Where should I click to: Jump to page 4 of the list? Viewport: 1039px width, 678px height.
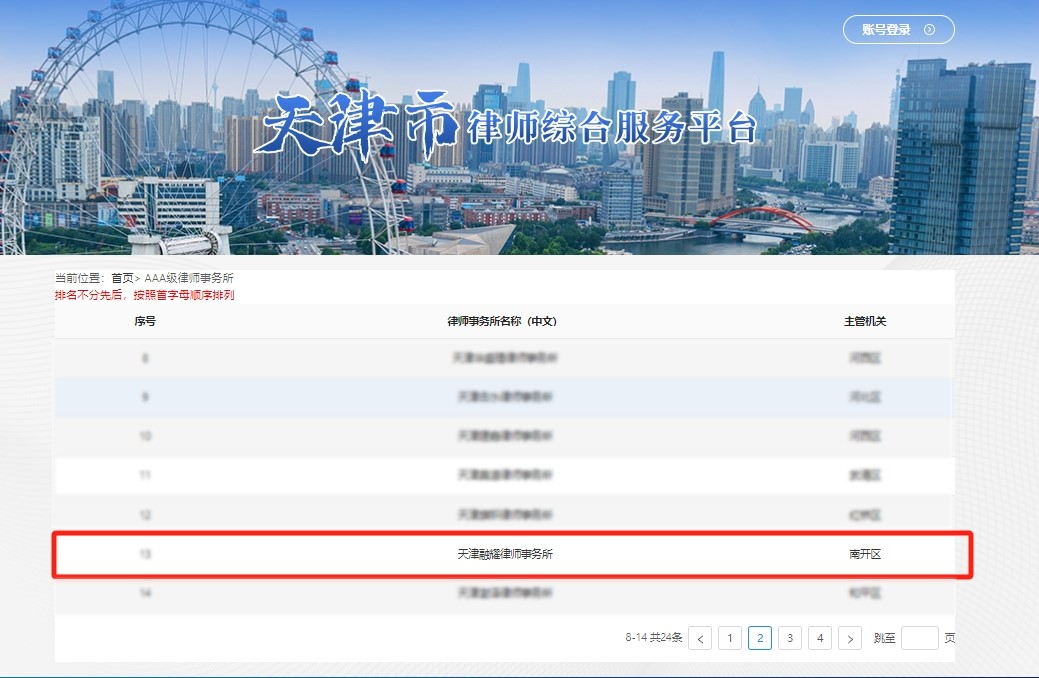[x=821, y=637]
